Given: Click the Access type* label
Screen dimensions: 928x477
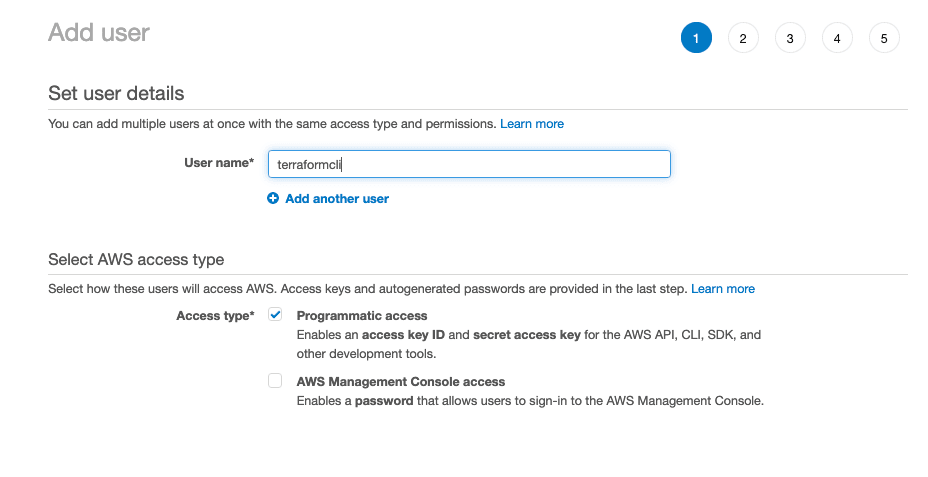Looking at the screenshot, I should tap(215, 316).
